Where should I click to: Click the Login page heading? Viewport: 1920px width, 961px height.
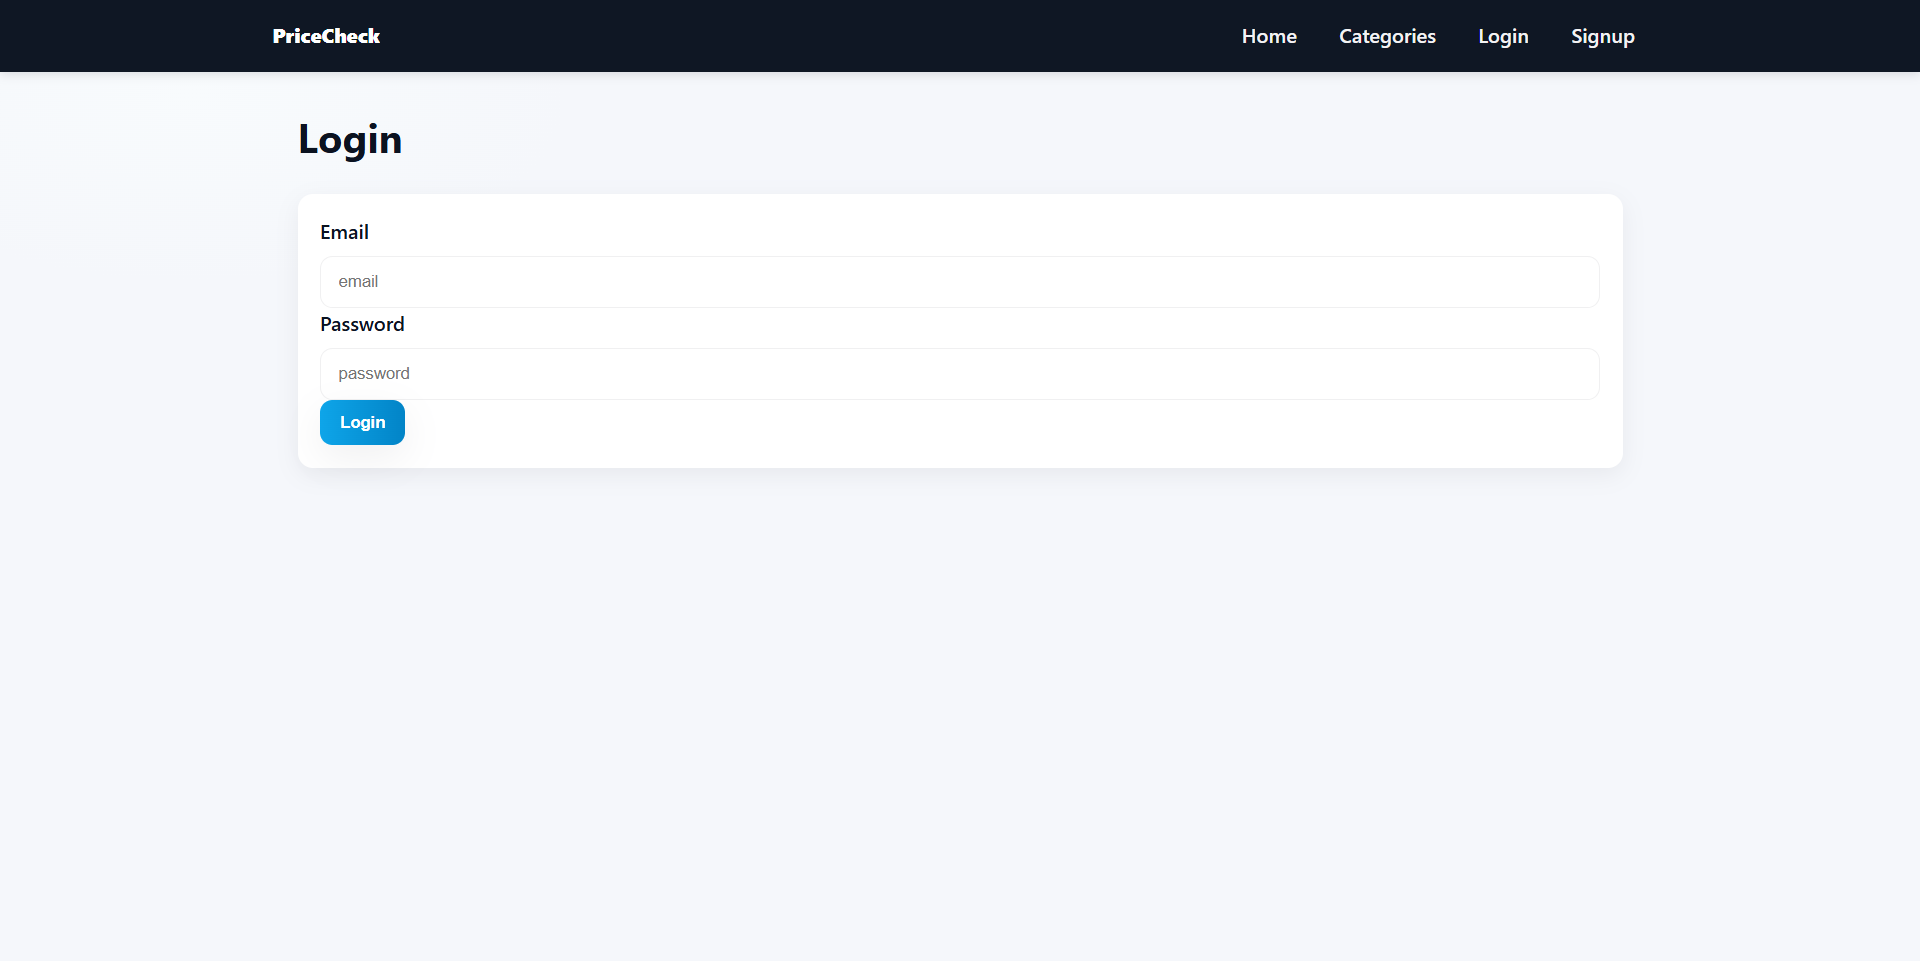pyautogui.click(x=350, y=139)
